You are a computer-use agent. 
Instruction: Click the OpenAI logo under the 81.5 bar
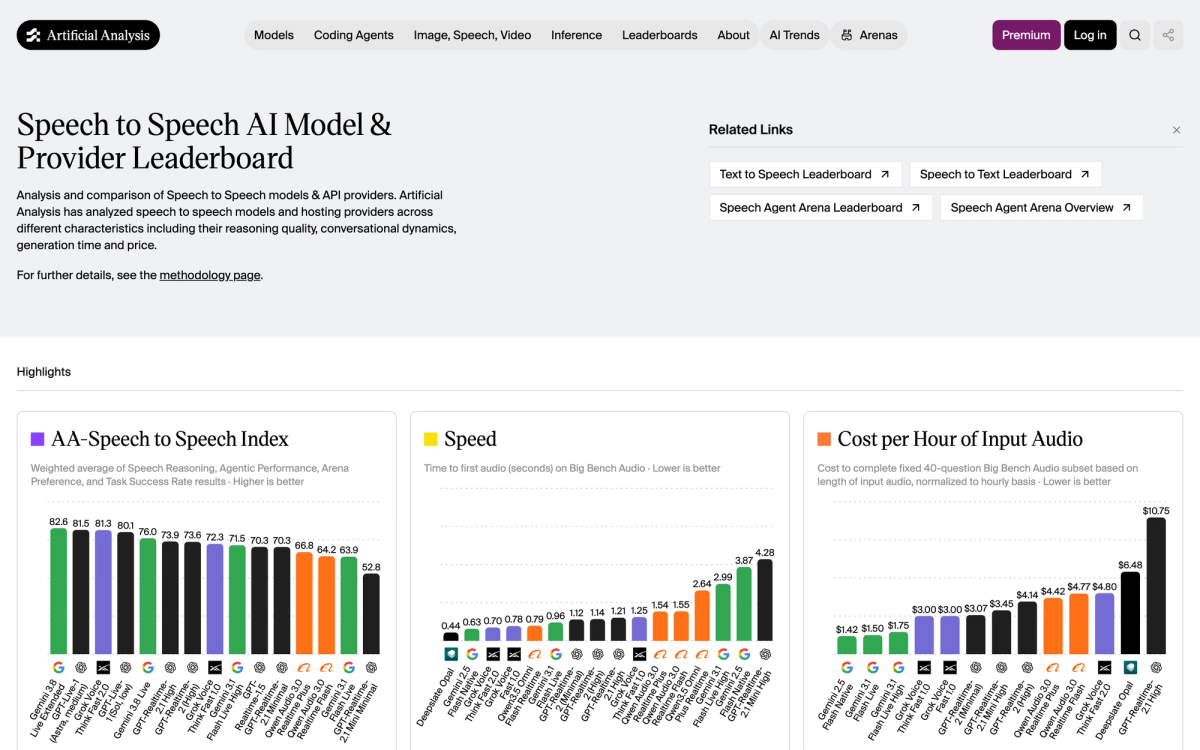tap(81, 667)
